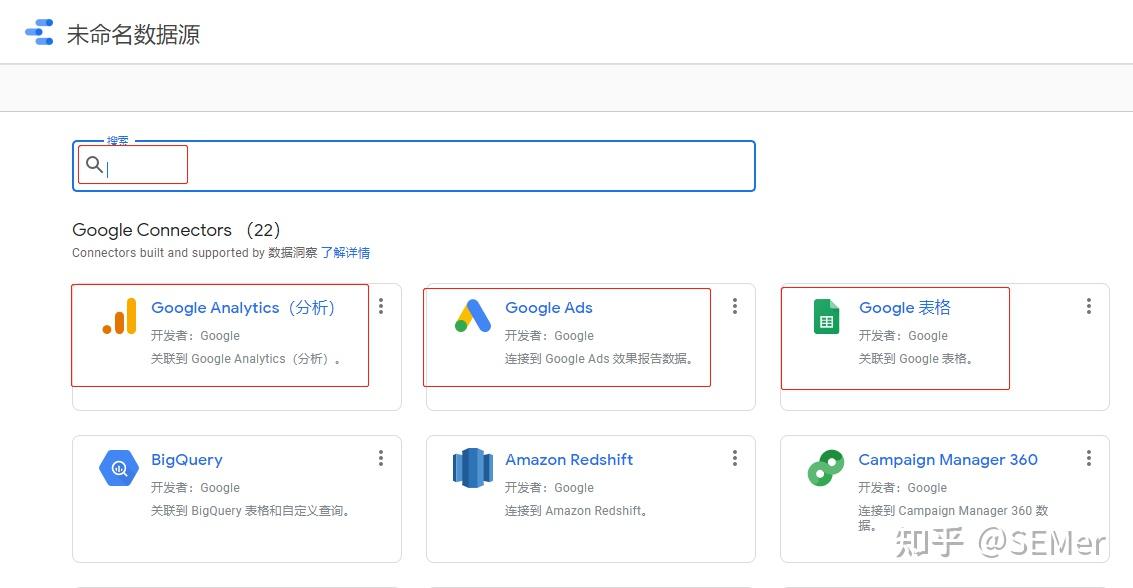Screen dimensions: 1133x588
Task: Click the Data Studio logo top left
Action: pos(38,31)
